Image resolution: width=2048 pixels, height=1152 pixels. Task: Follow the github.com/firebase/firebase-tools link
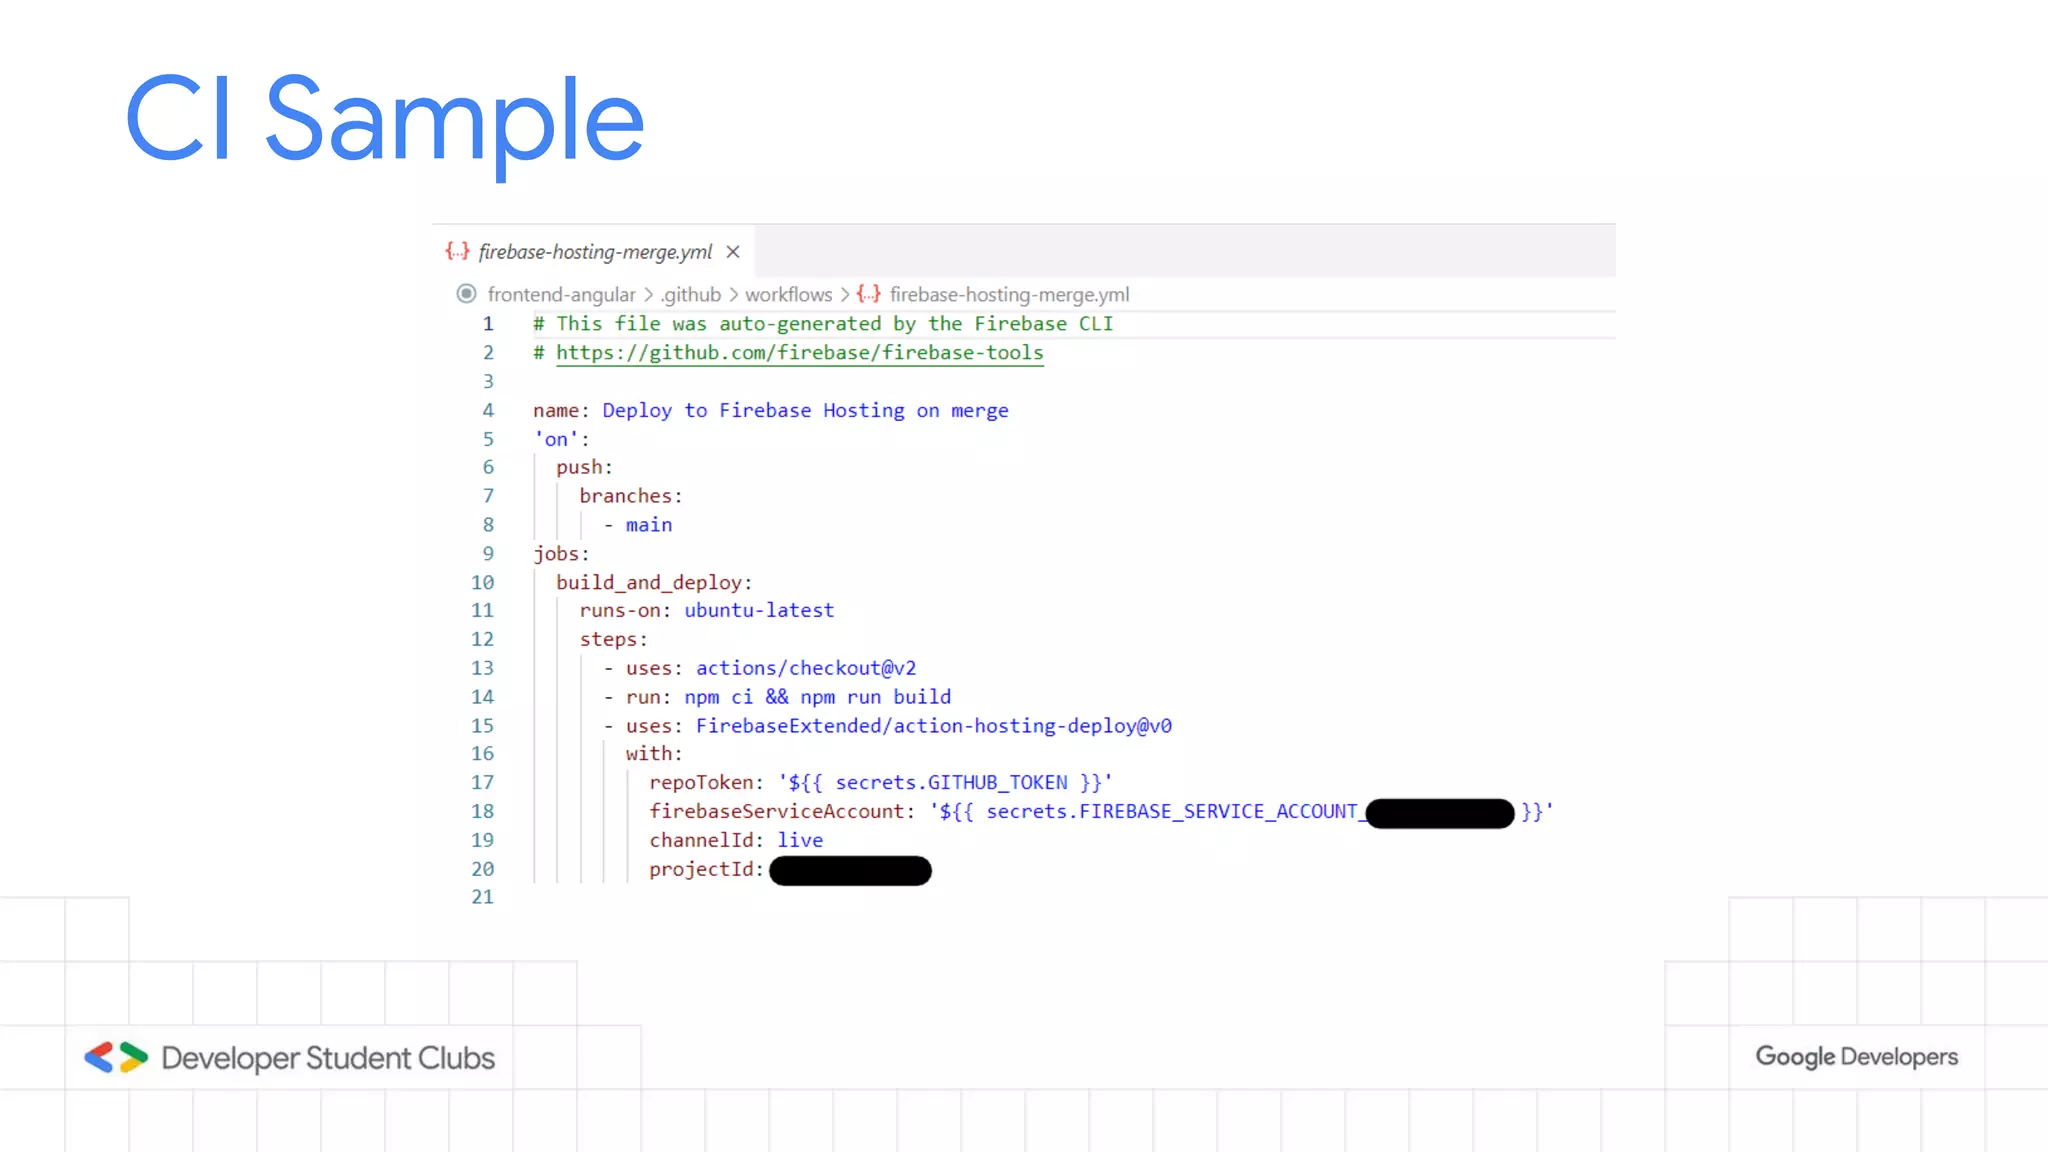[x=800, y=353]
